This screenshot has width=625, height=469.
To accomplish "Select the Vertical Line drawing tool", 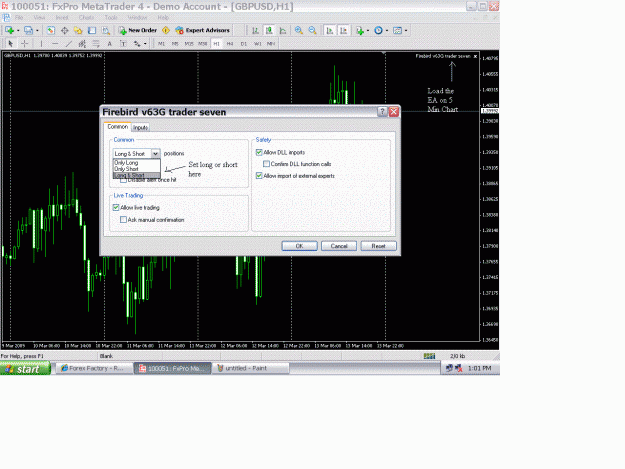I will click(x=41, y=43).
